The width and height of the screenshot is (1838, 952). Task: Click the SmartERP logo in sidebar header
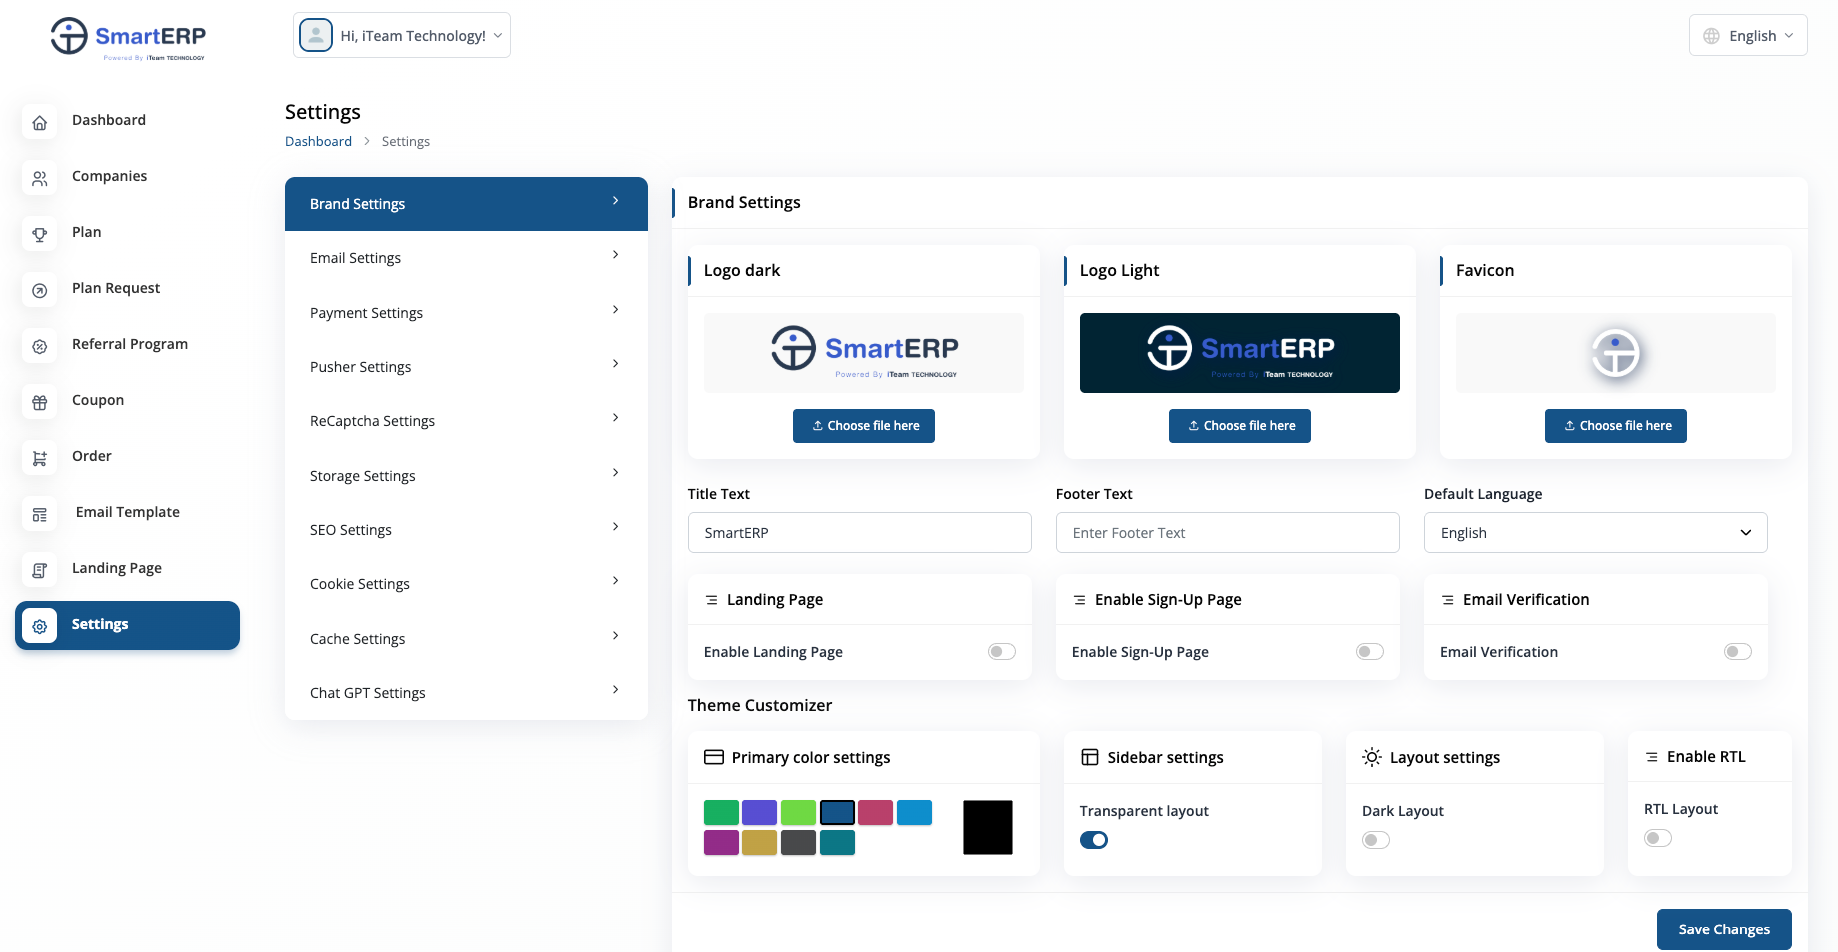coord(128,38)
